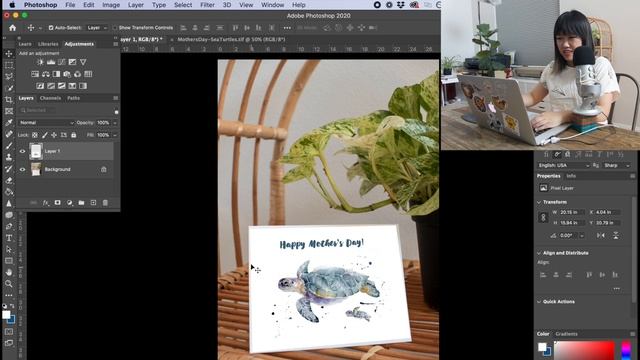The image size is (640, 360).
Task: Toggle Auto-Select checkbox
Action: pyautogui.click(x=51, y=28)
